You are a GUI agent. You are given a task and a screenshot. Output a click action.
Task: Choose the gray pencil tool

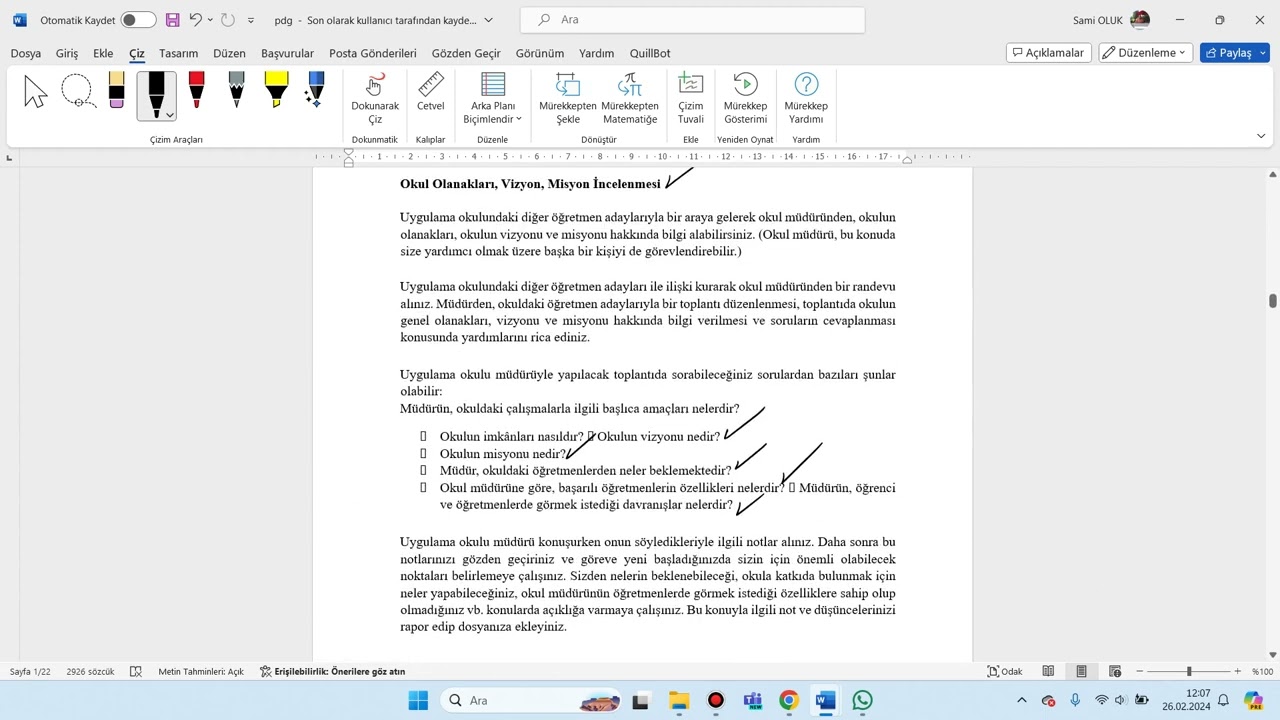pos(236,91)
